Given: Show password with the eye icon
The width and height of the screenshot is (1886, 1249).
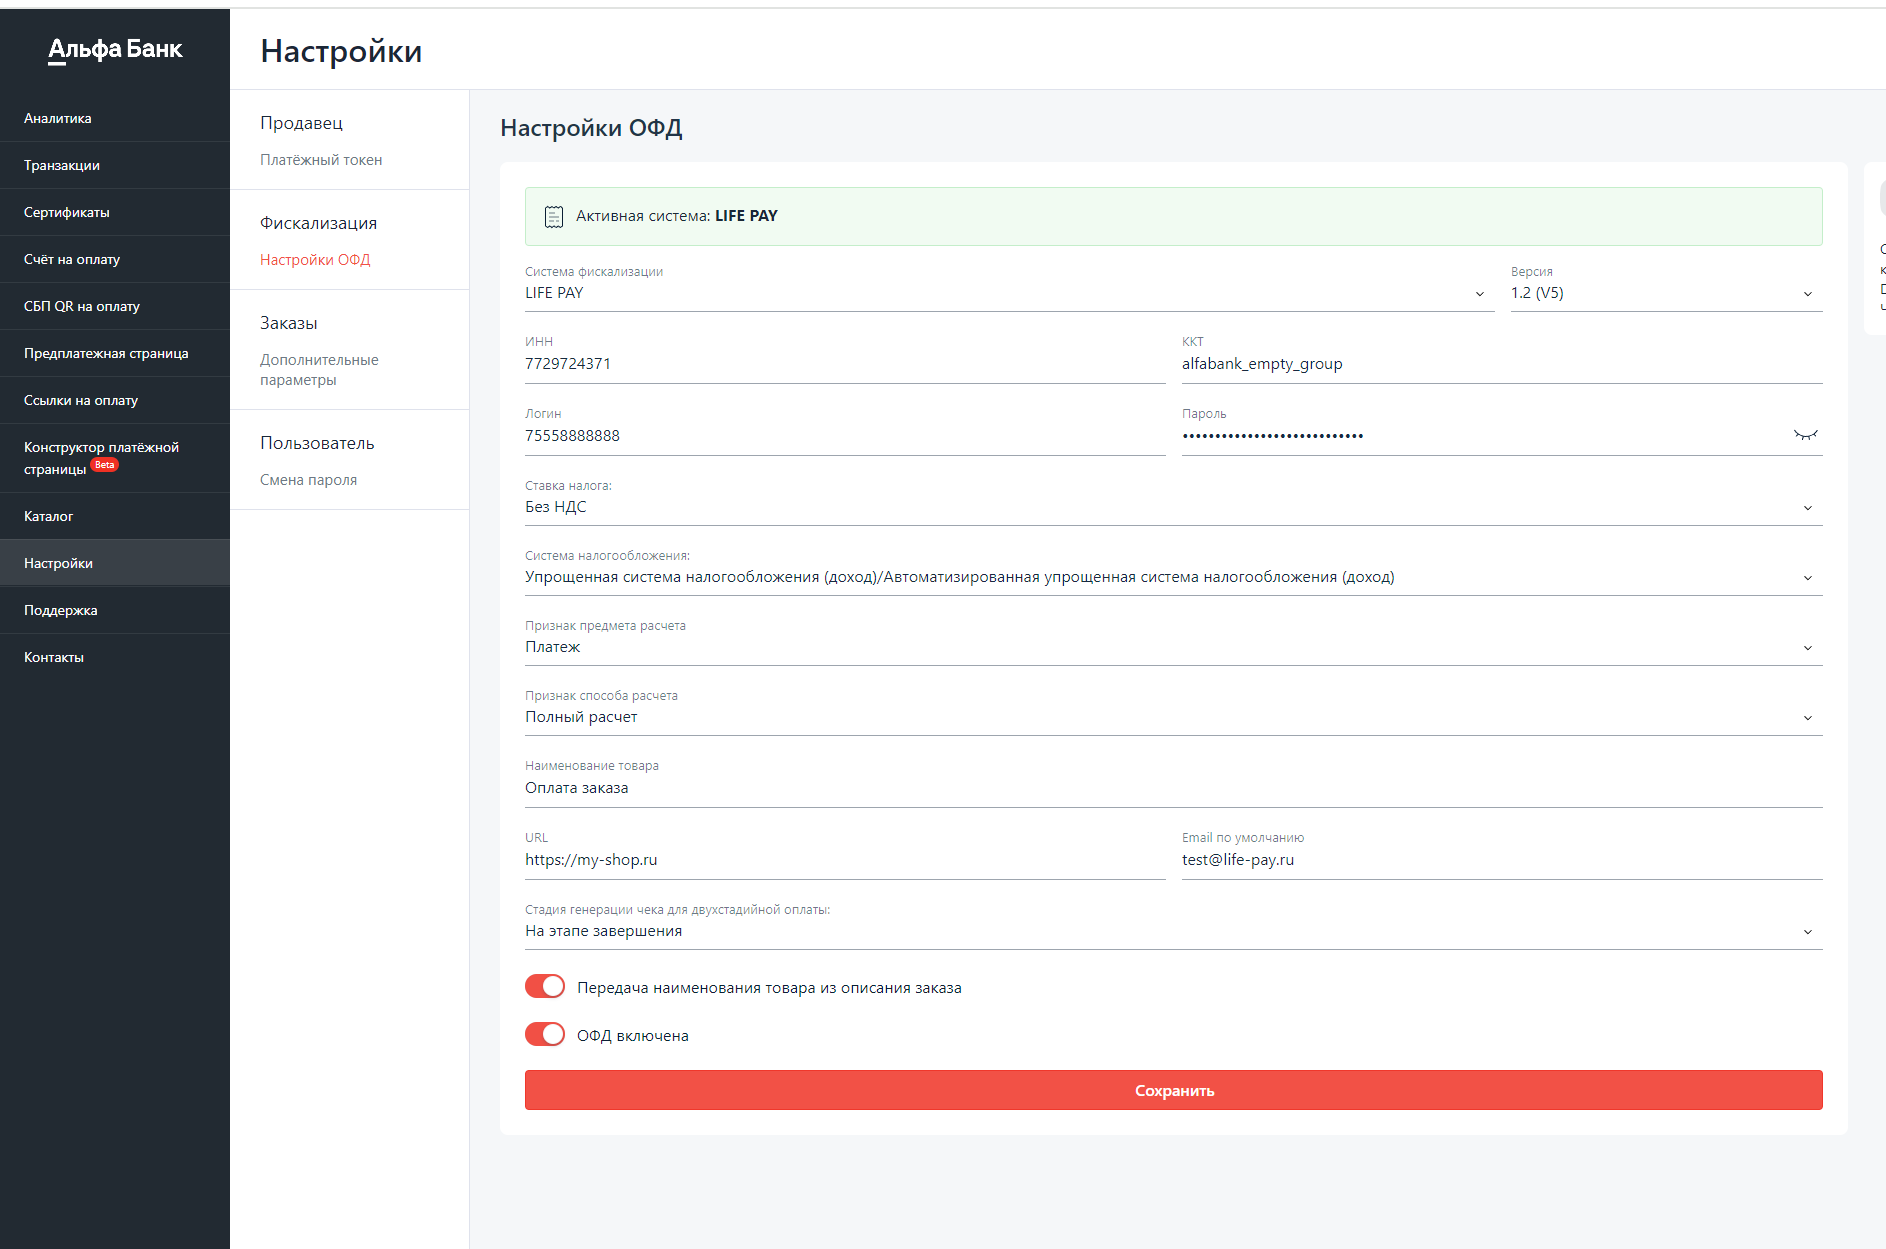Looking at the screenshot, I should coord(1805,435).
